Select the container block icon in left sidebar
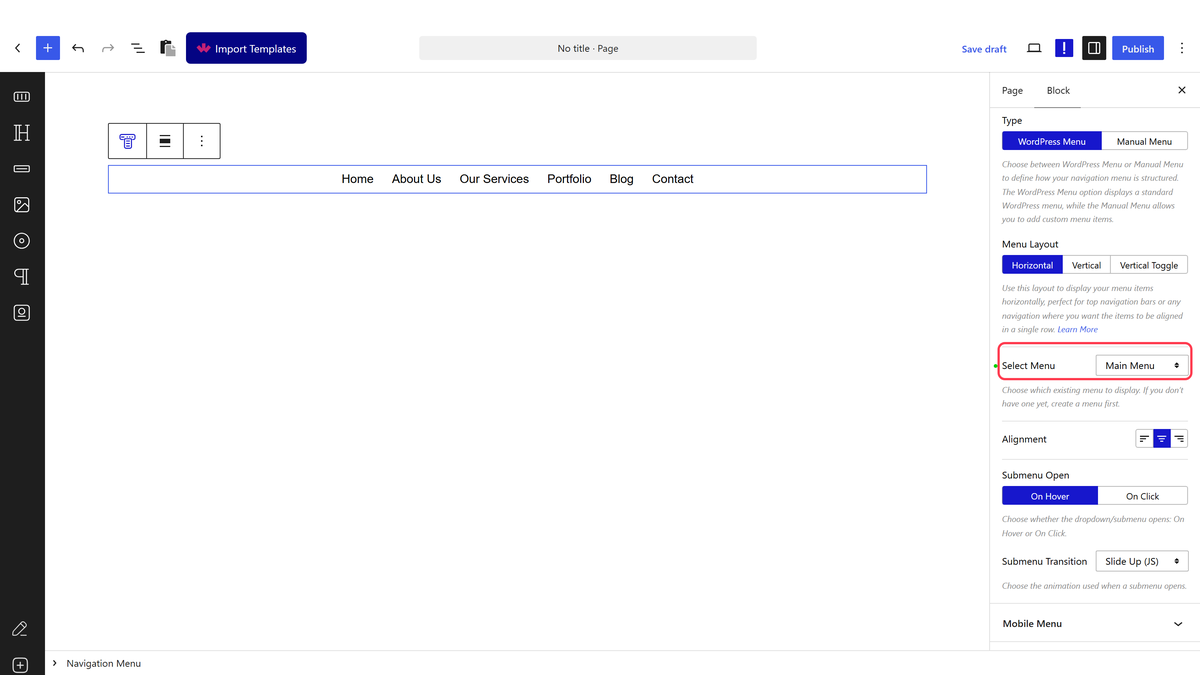 coord(22,97)
